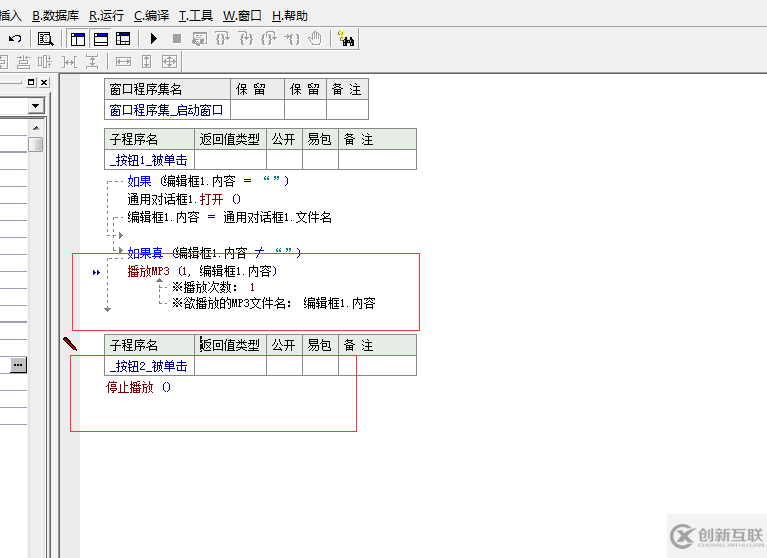This screenshot has width=767, height=558.
Task: Click the 如果 code line
Action: (208, 181)
